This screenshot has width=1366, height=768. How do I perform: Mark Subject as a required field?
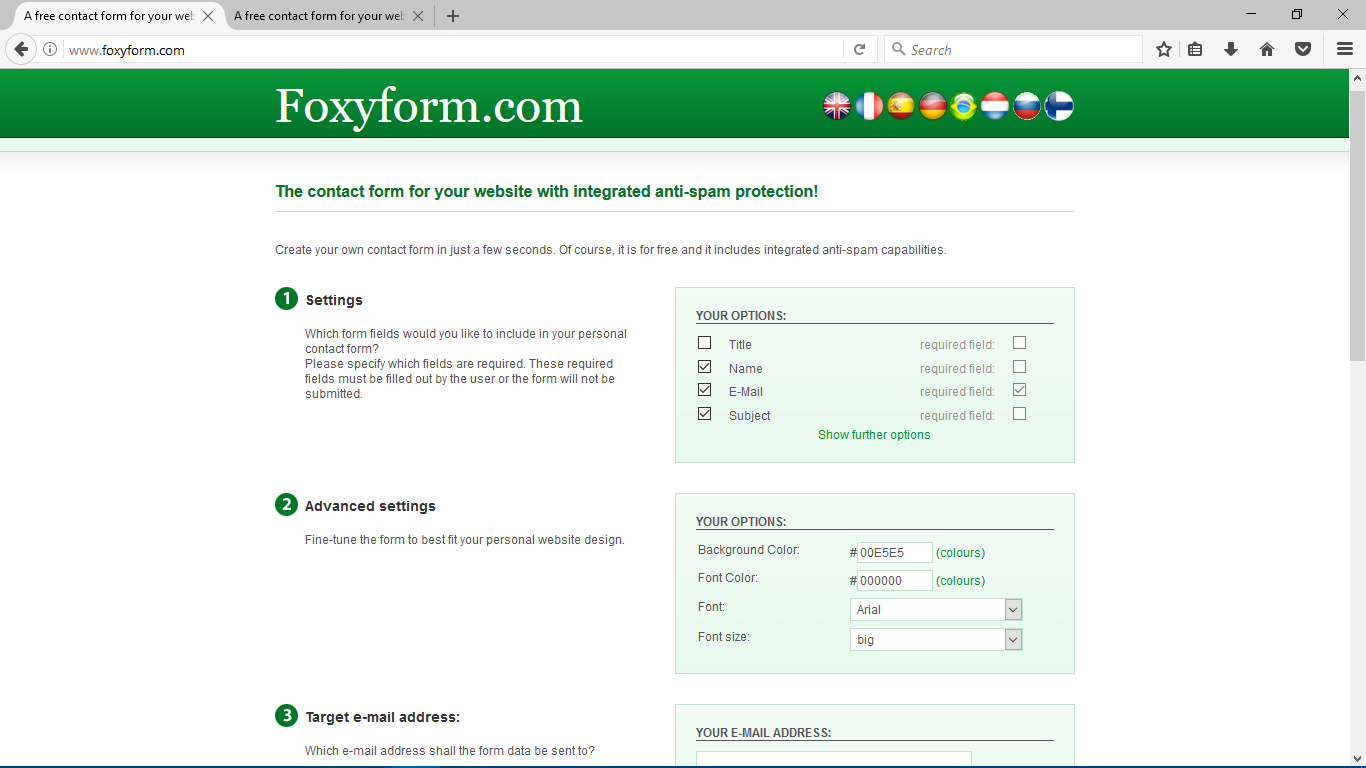1020,414
